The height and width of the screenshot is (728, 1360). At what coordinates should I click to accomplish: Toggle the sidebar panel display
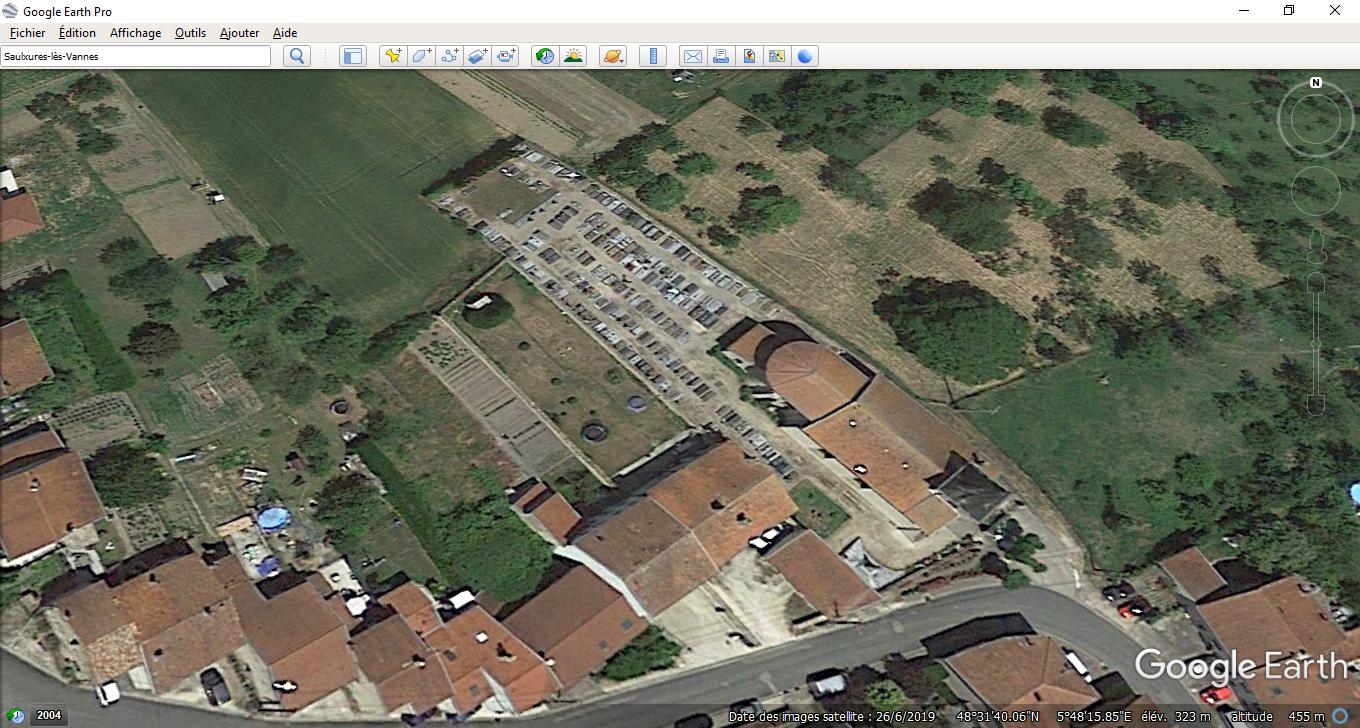pyautogui.click(x=353, y=56)
